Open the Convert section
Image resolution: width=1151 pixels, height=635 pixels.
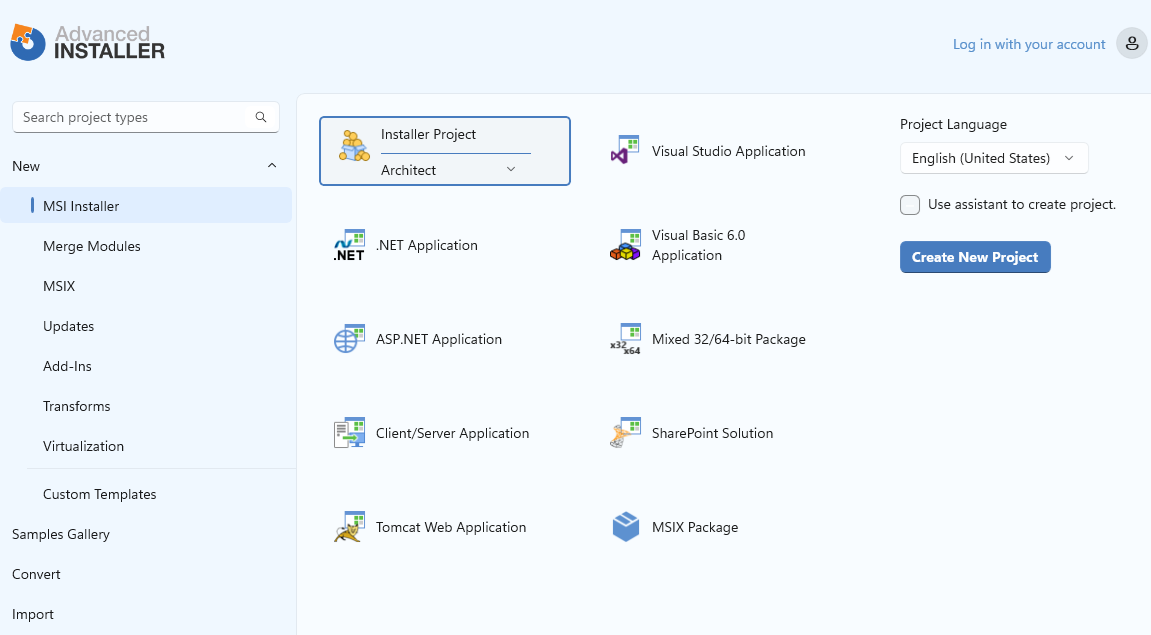(x=36, y=575)
